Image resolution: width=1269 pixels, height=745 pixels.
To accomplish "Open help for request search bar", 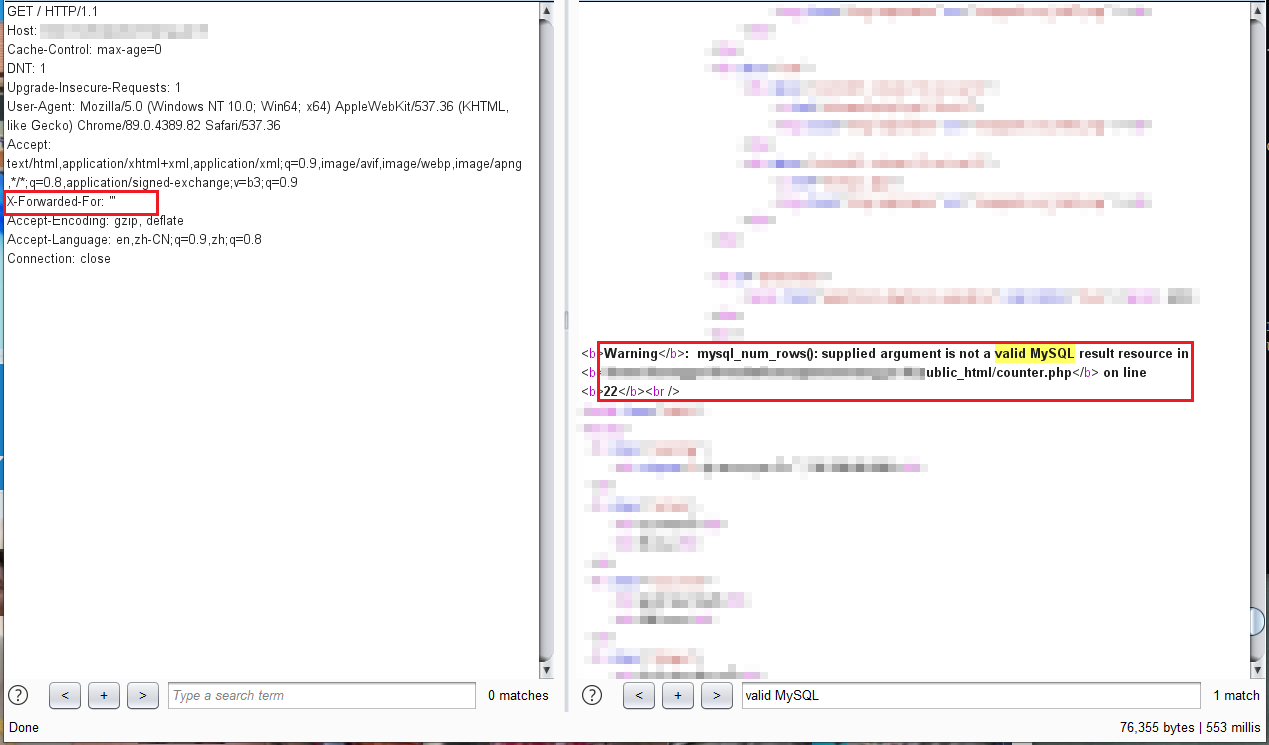I will click(18, 695).
